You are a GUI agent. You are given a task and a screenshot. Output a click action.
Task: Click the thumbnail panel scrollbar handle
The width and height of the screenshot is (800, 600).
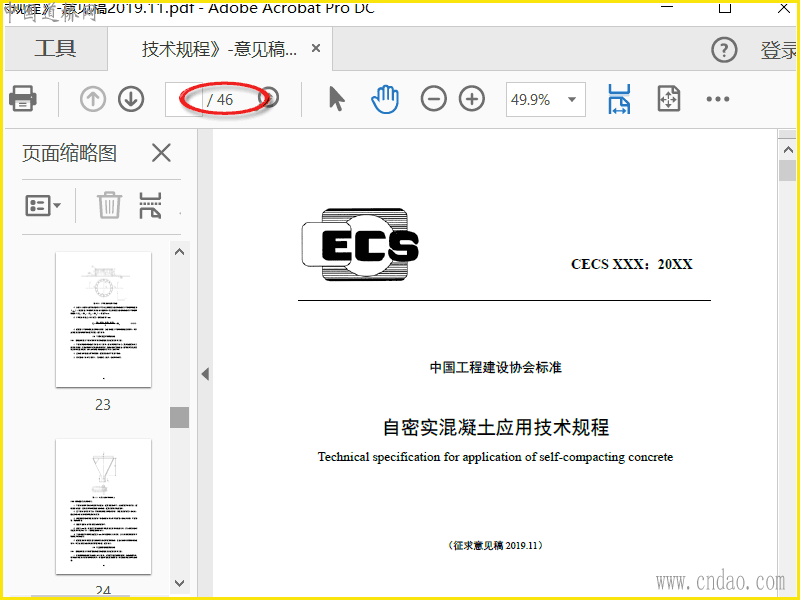tap(180, 417)
